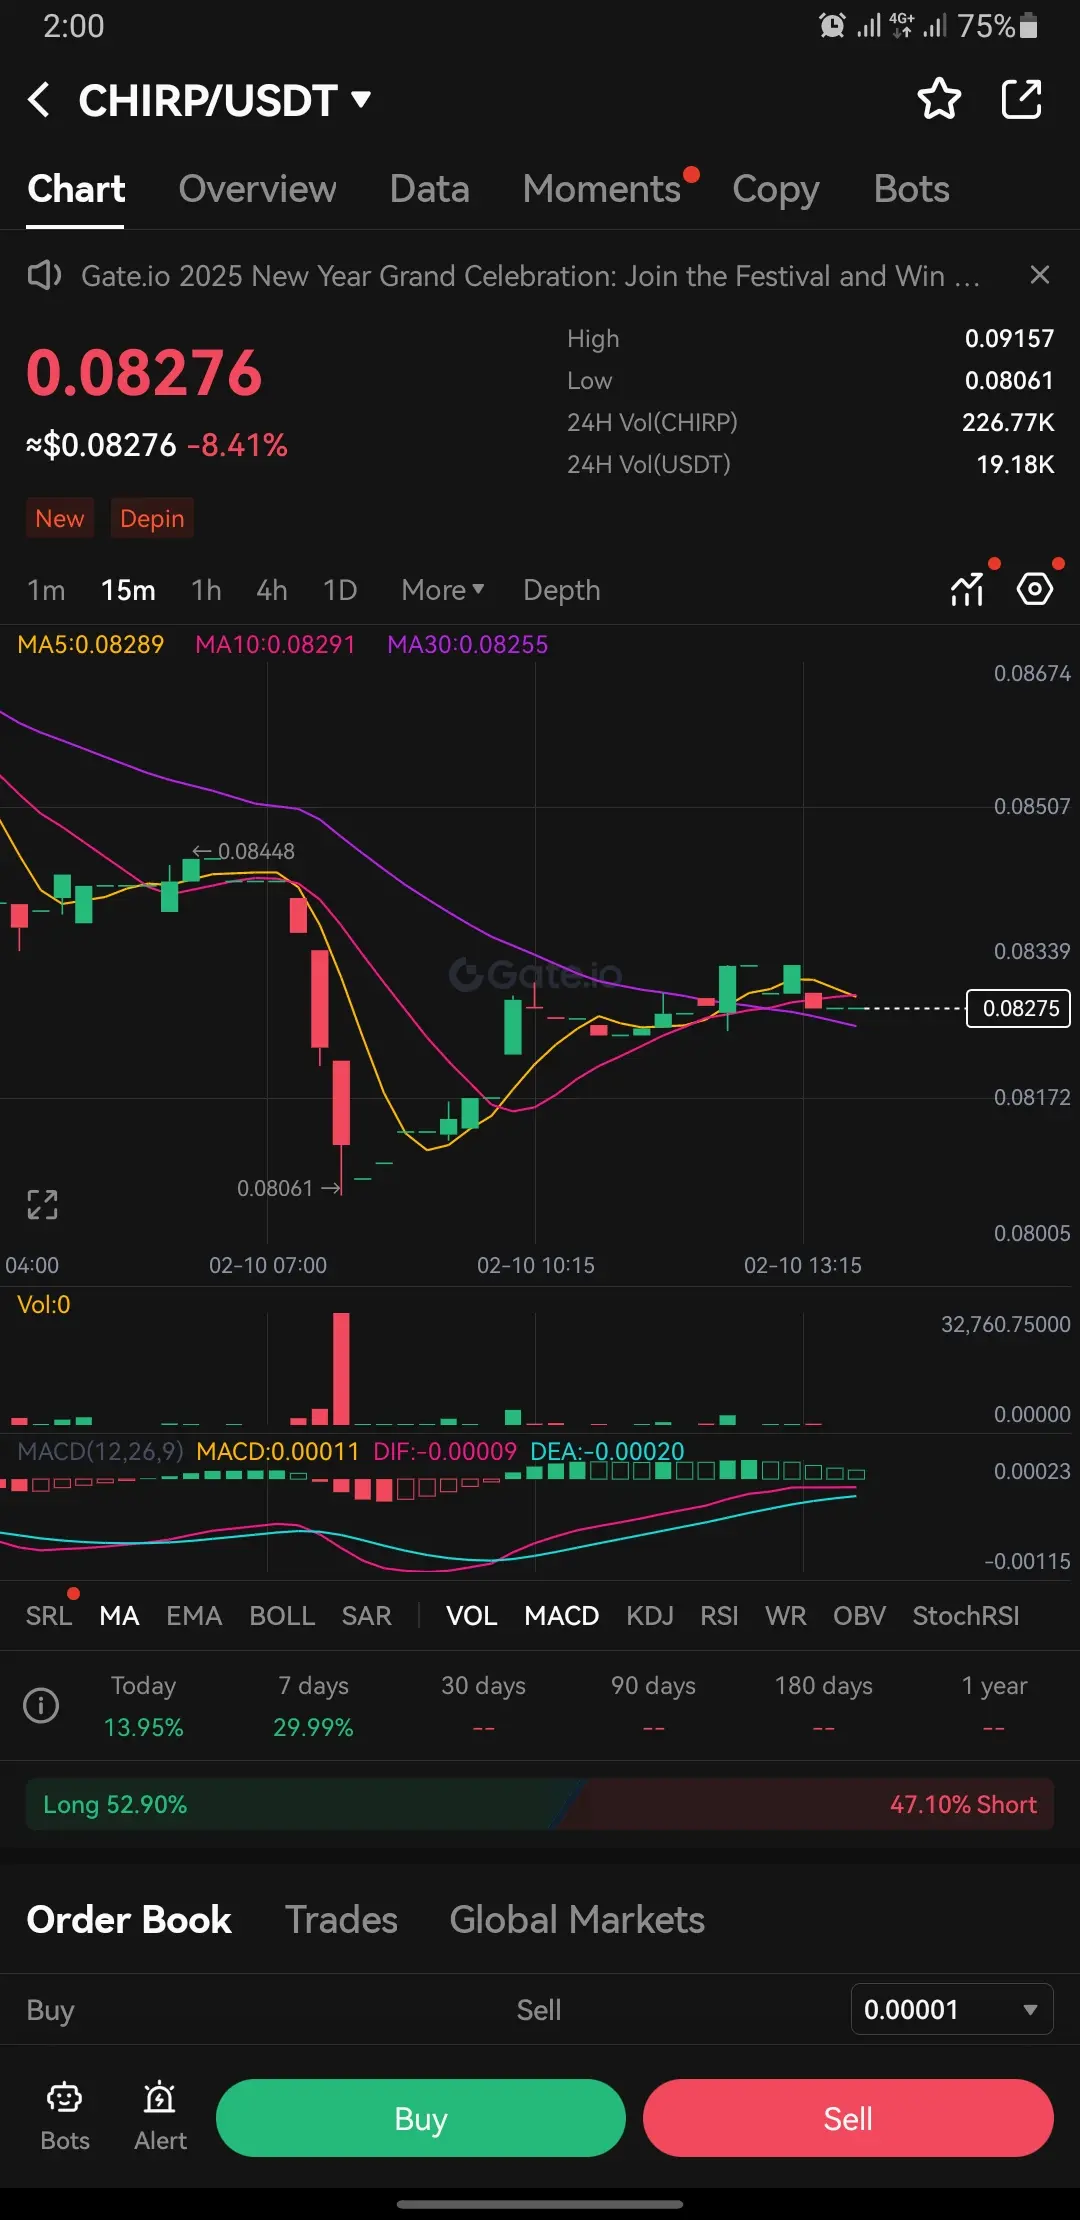Switch to the Data tab
Viewport: 1080px width, 2220px height.
(x=429, y=189)
